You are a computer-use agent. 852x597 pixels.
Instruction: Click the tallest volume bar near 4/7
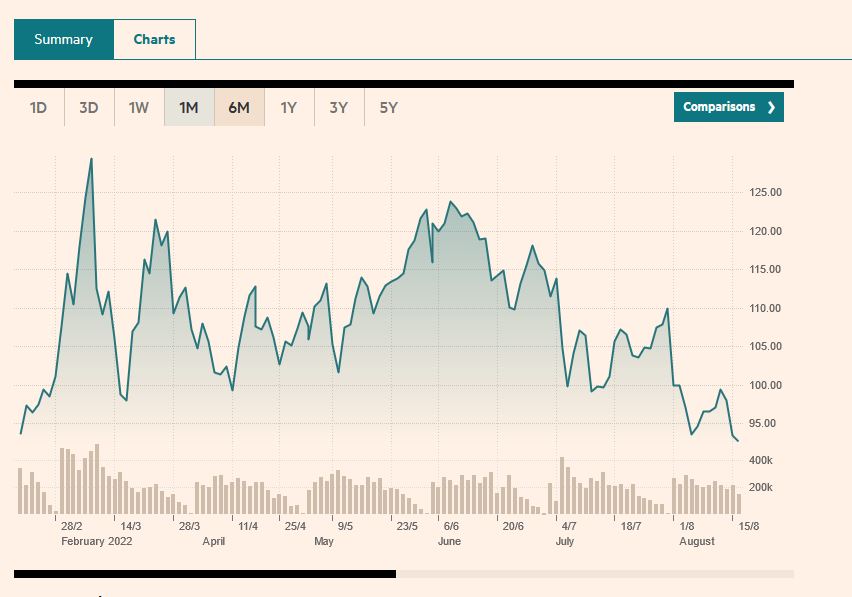[x=562, y=485]
